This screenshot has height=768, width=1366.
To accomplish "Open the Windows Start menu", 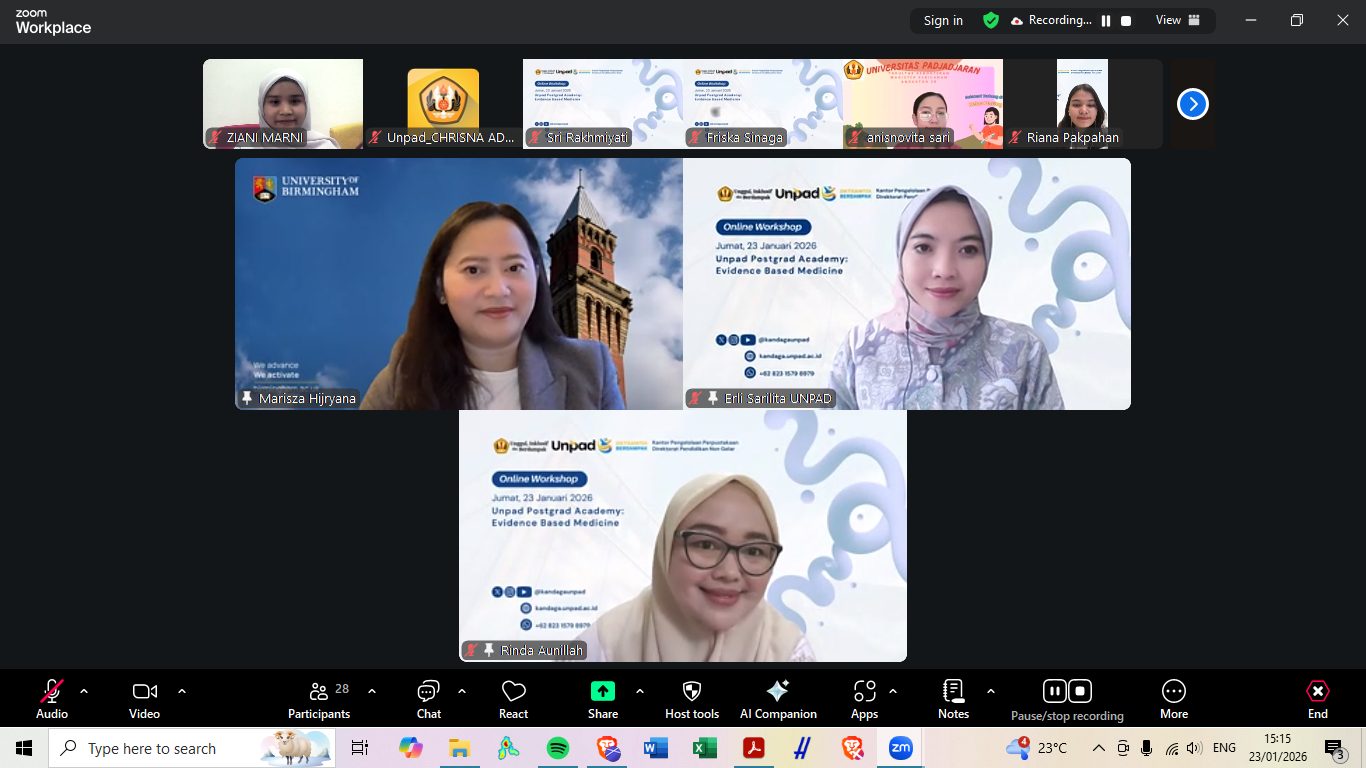I will click(24, 748).
